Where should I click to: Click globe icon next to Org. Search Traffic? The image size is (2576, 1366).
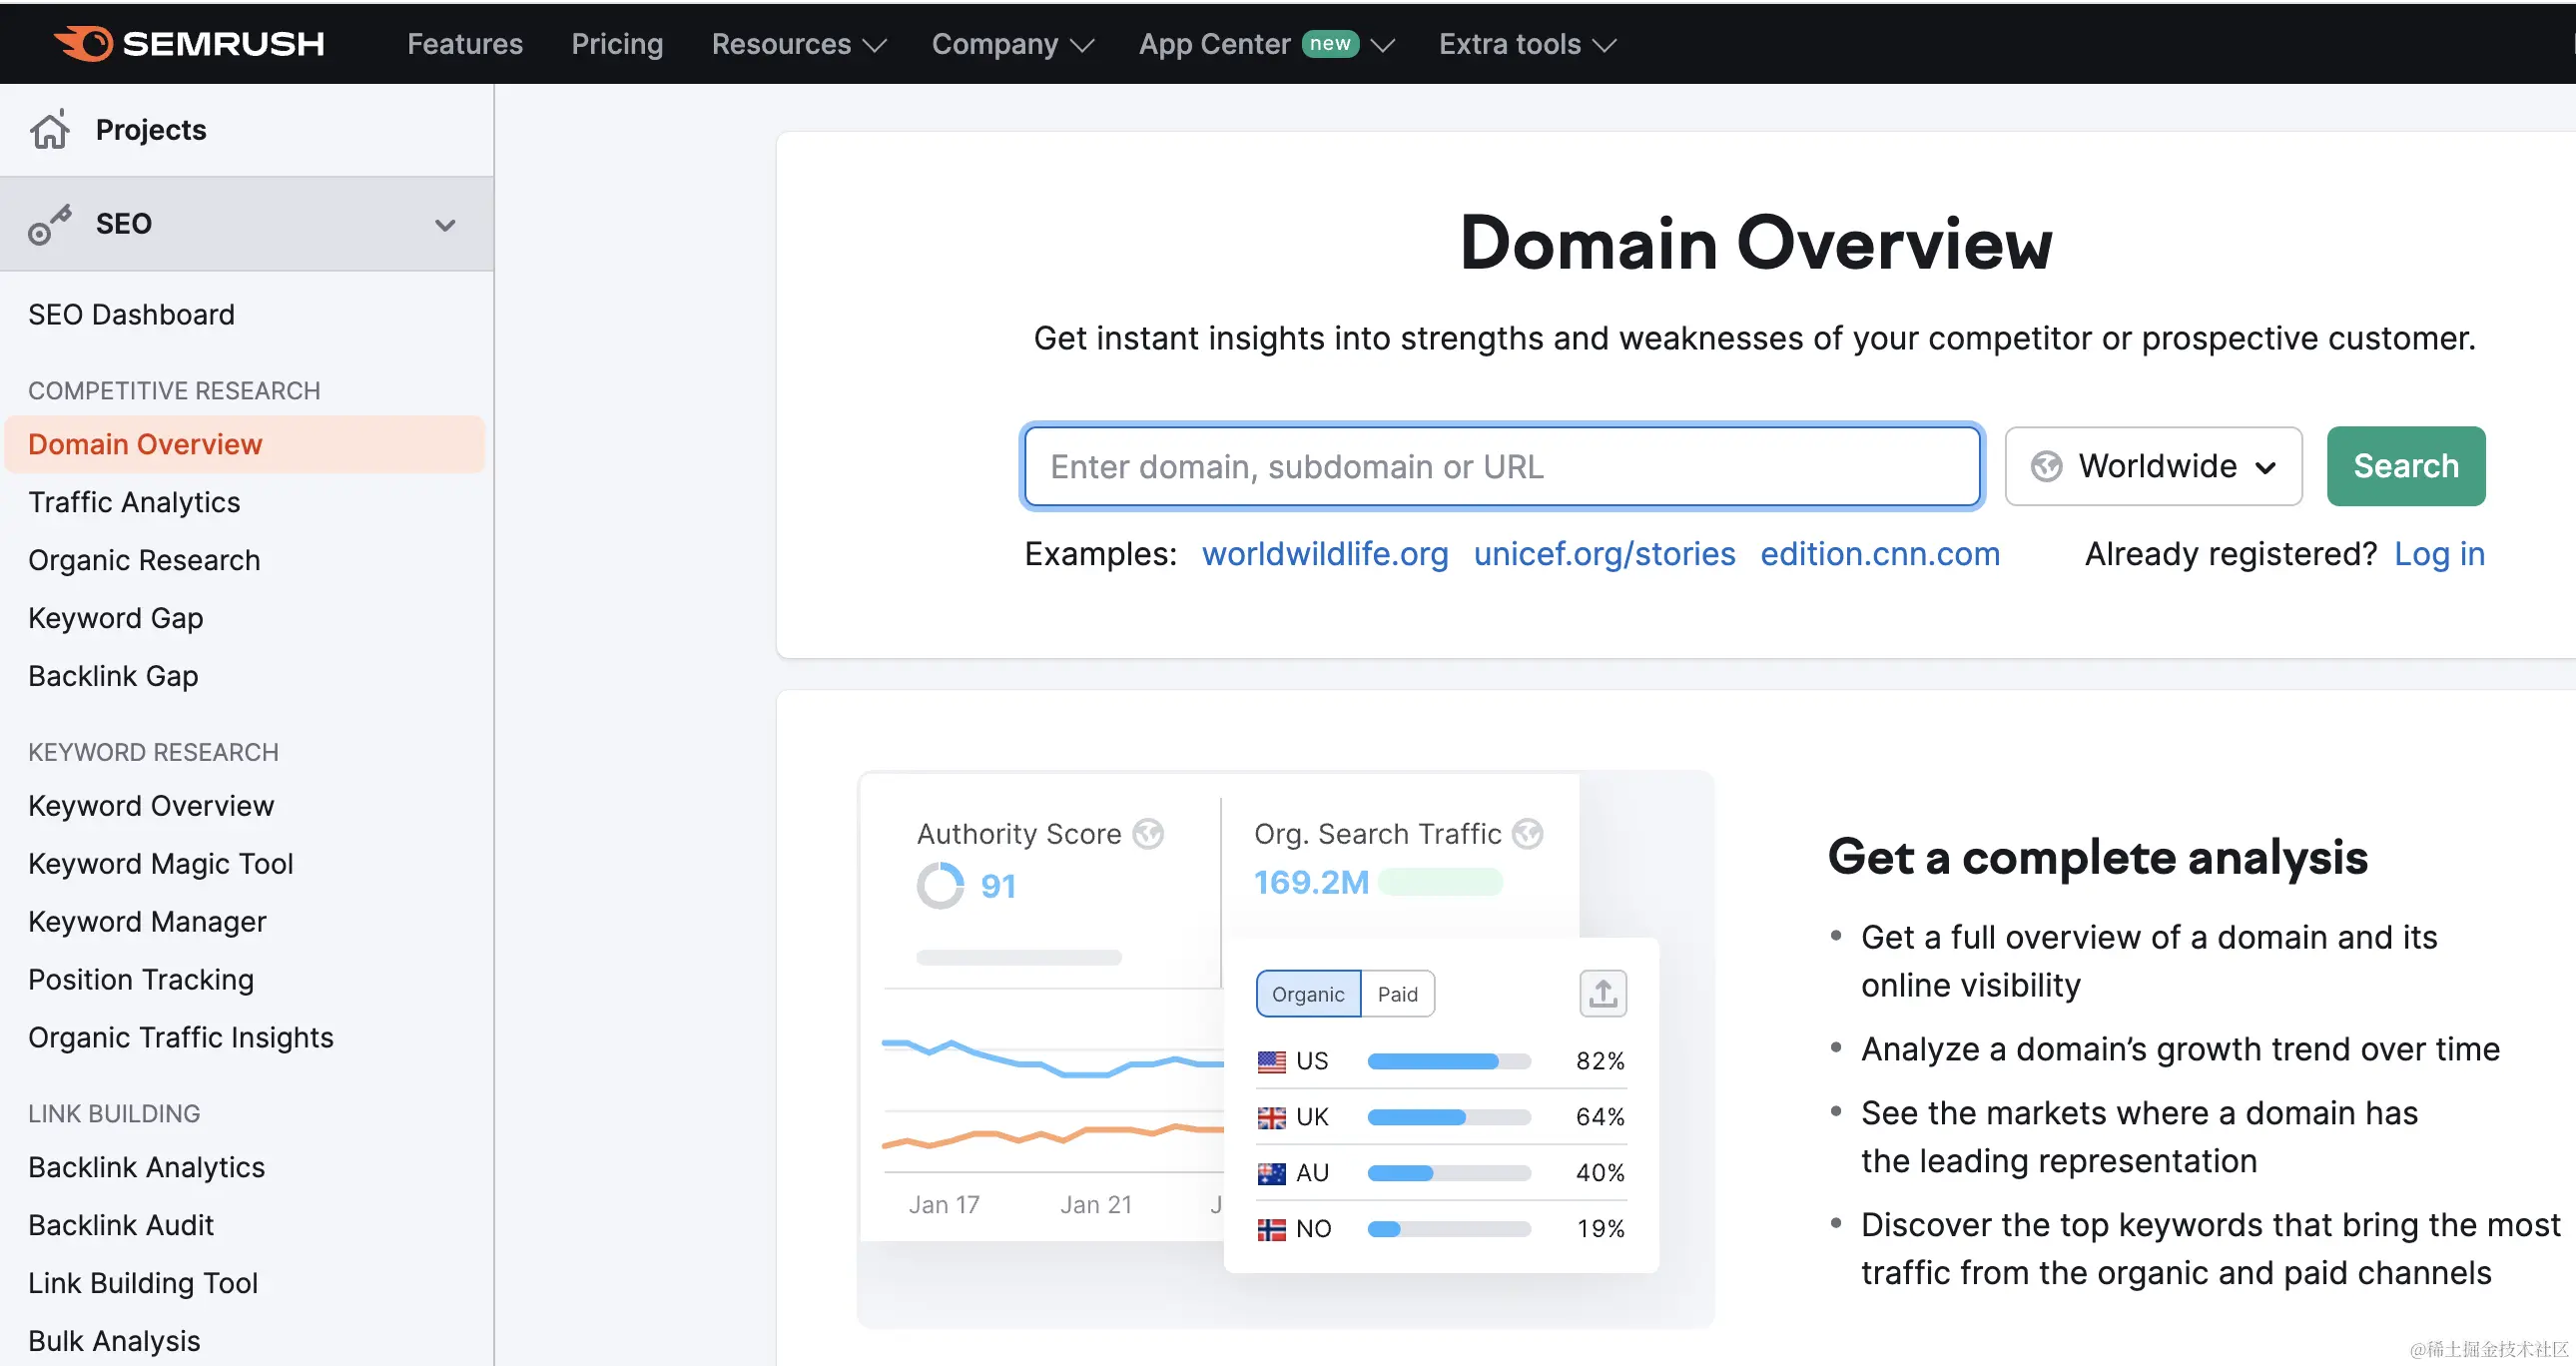[x=1527, y=833]
